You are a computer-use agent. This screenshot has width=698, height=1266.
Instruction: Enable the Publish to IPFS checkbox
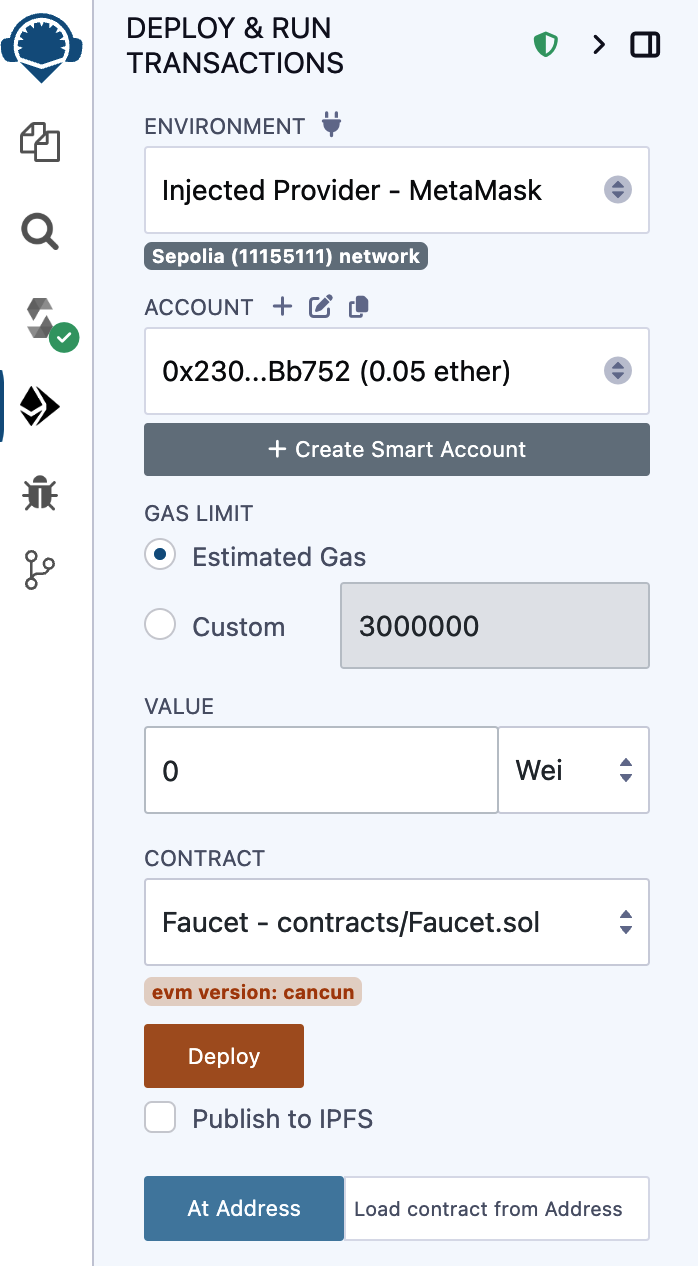click(160, 1118)
